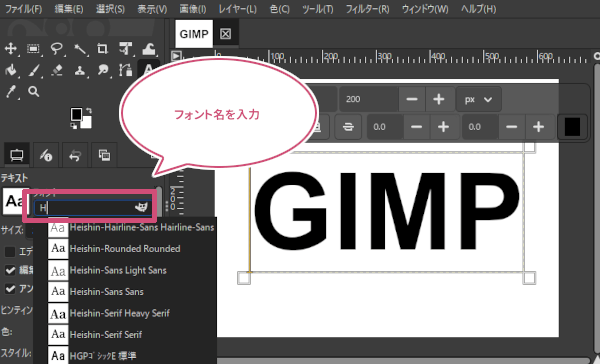Open the 編集(E) menu

(69, 9)
